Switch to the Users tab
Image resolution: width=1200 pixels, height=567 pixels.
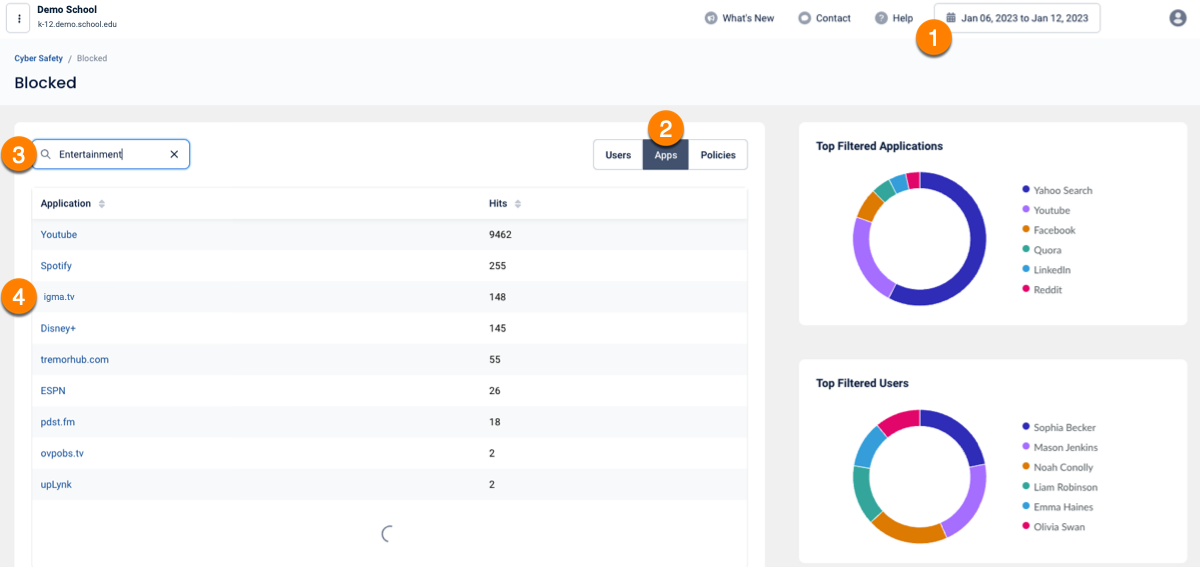(x=618, y=155)
